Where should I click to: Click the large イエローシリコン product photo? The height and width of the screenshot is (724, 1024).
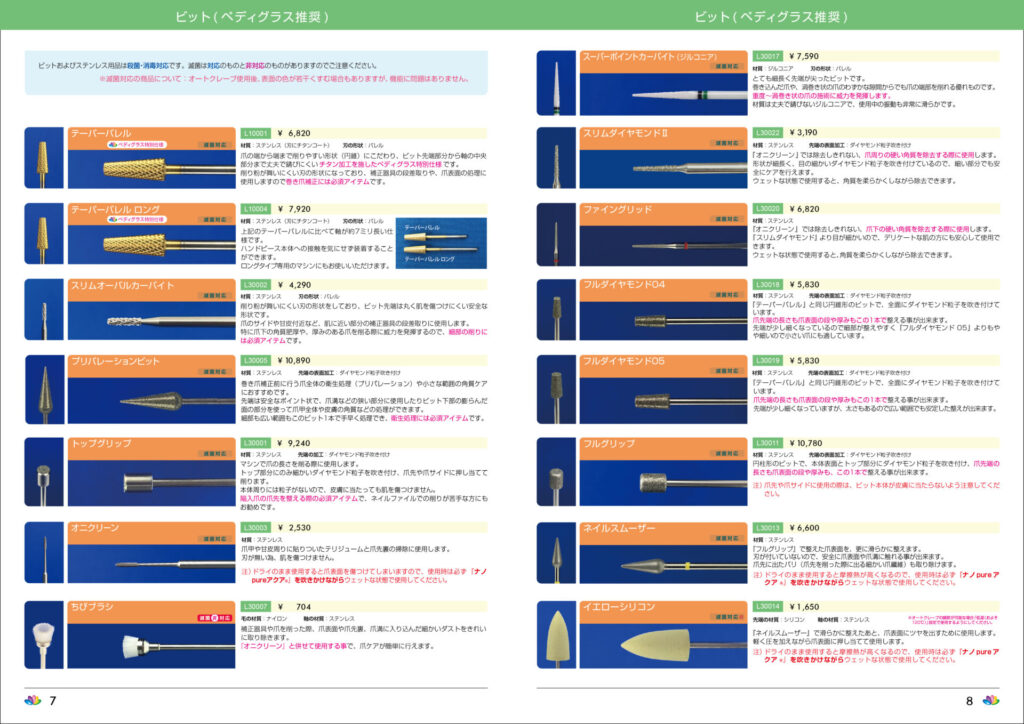tap(664, 646)
